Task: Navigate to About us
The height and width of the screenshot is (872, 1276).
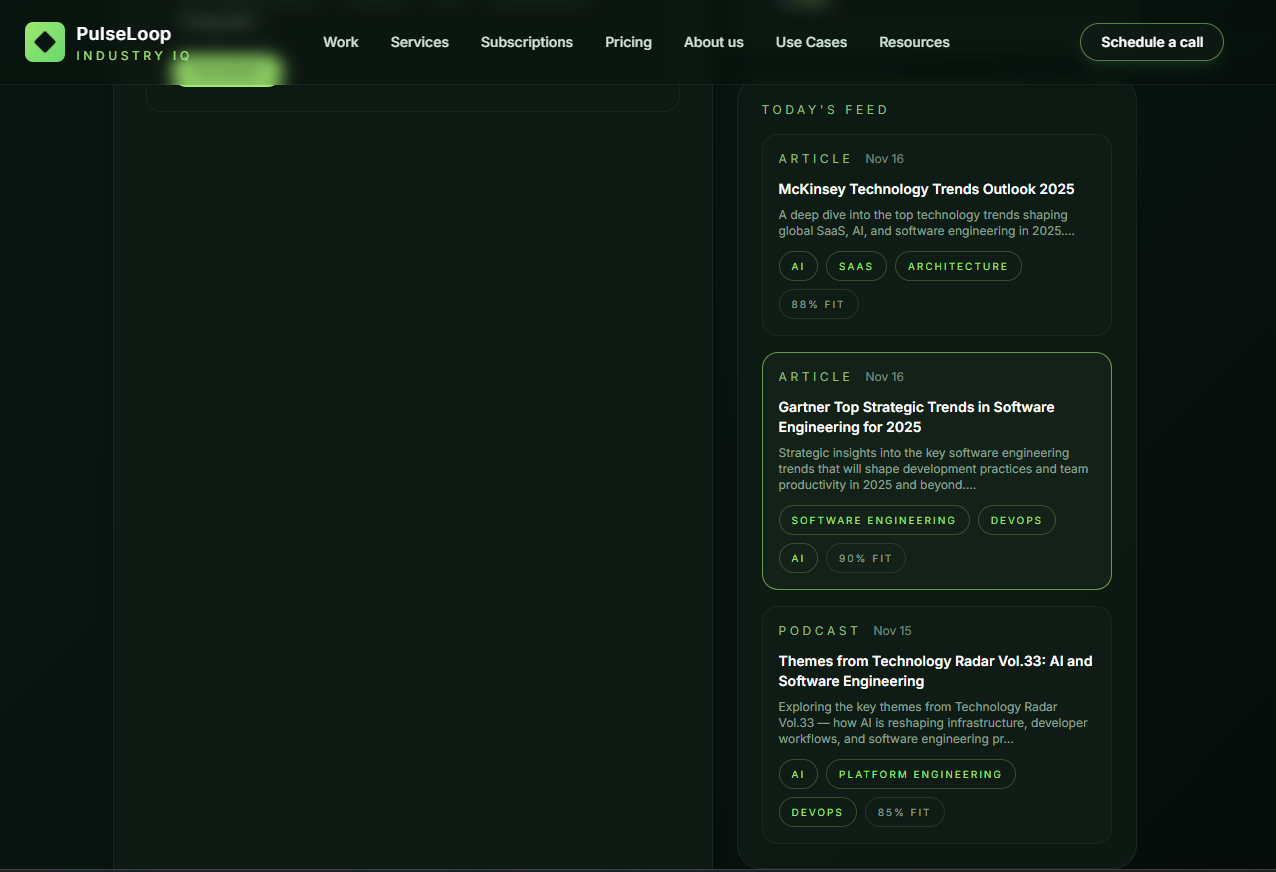Action: 714,42
